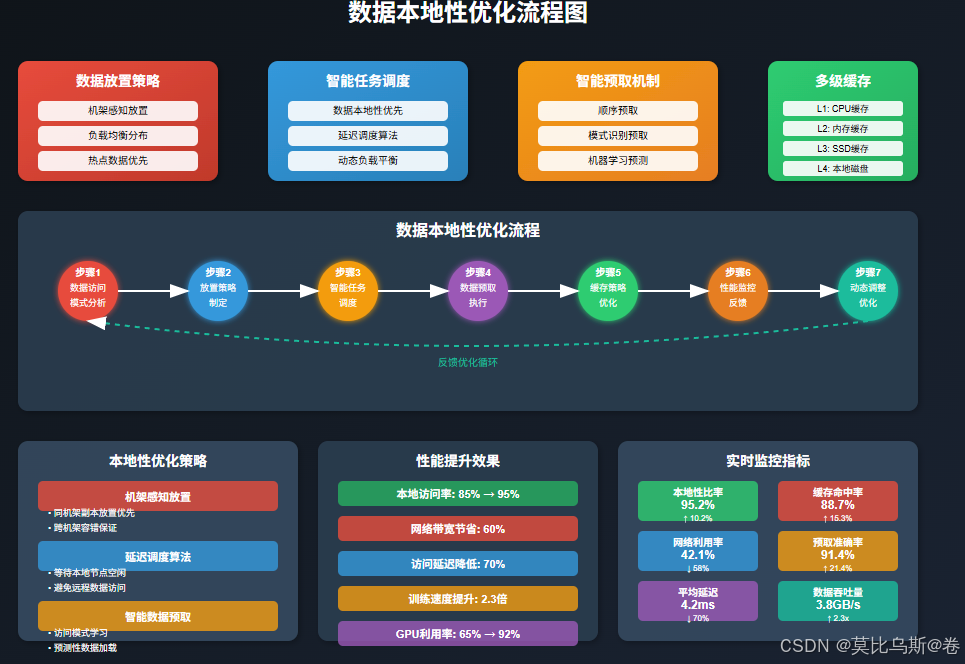Click the 负载均衡分布 pill
965x664 pixels.
coord(118,135)
